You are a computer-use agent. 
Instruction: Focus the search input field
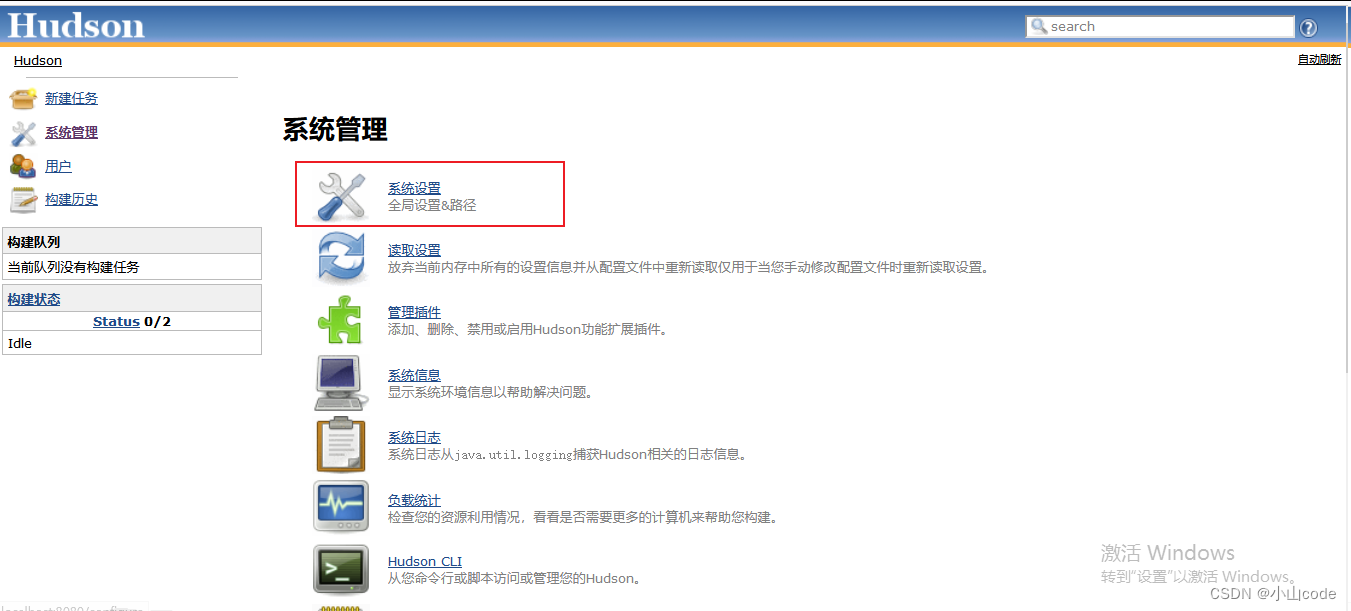coord(1160,27)
